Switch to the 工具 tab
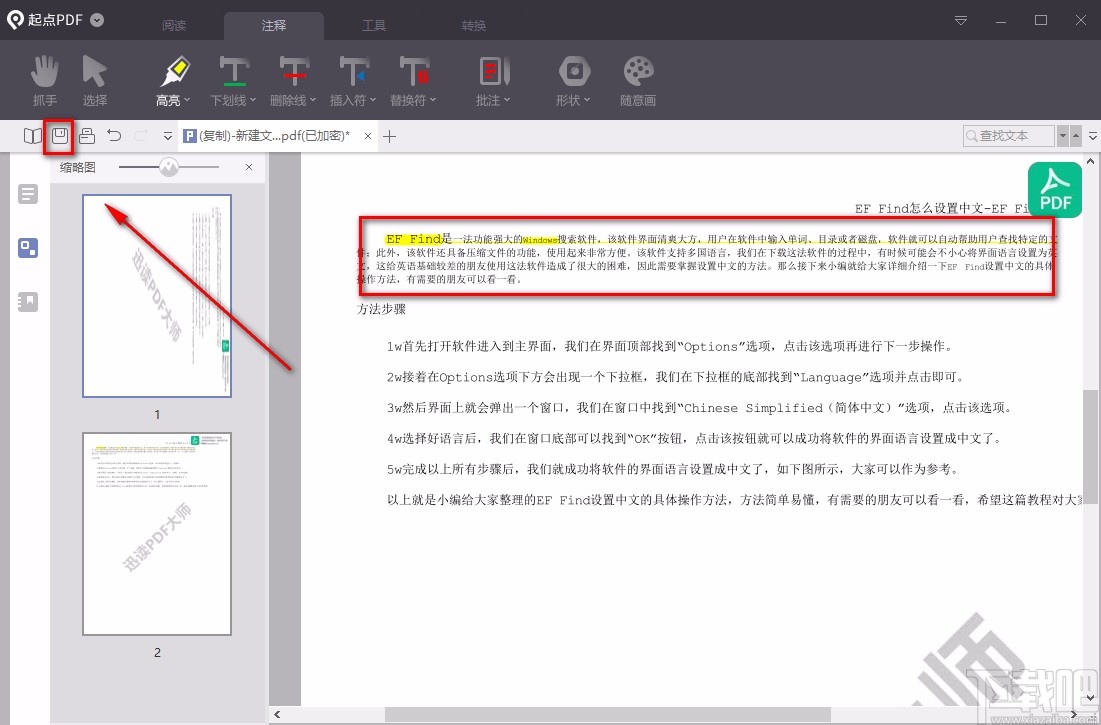1101x725 pixels. 374,26
